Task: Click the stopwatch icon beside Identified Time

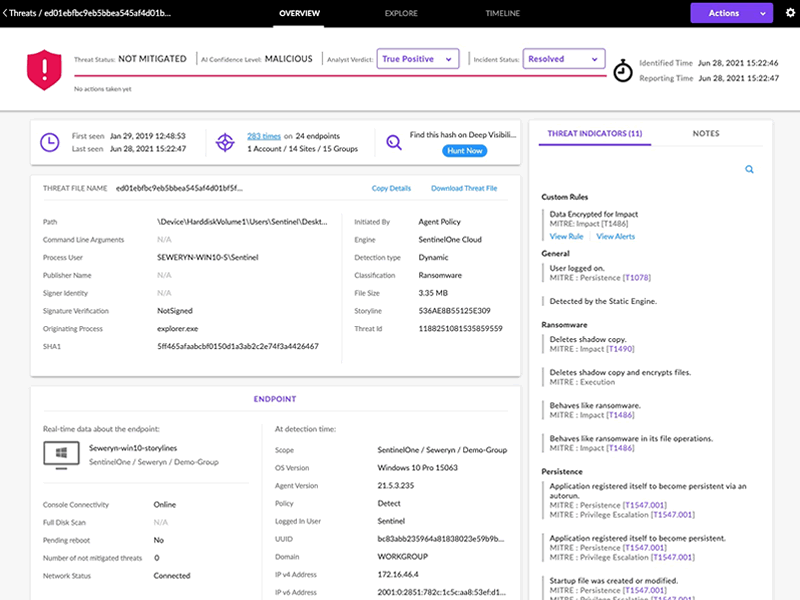Action: click(622, 70)
